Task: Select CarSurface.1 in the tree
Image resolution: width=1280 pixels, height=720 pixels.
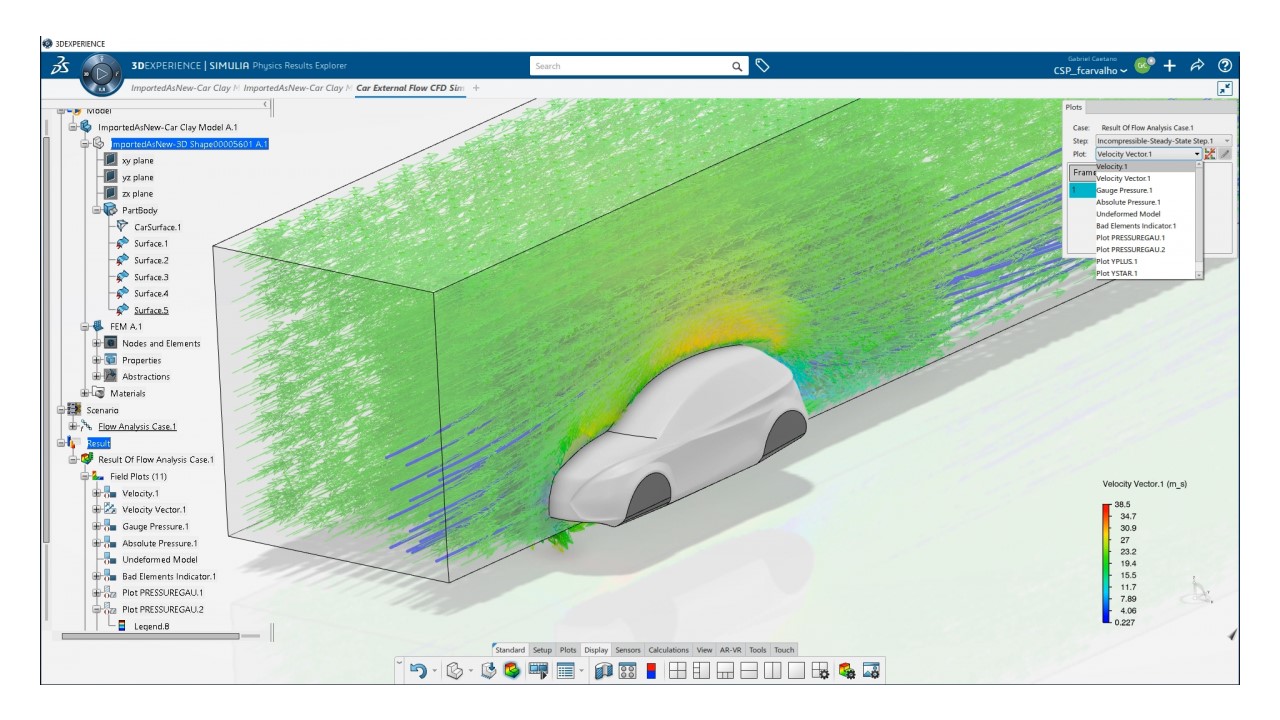Action: pos(158,227)
